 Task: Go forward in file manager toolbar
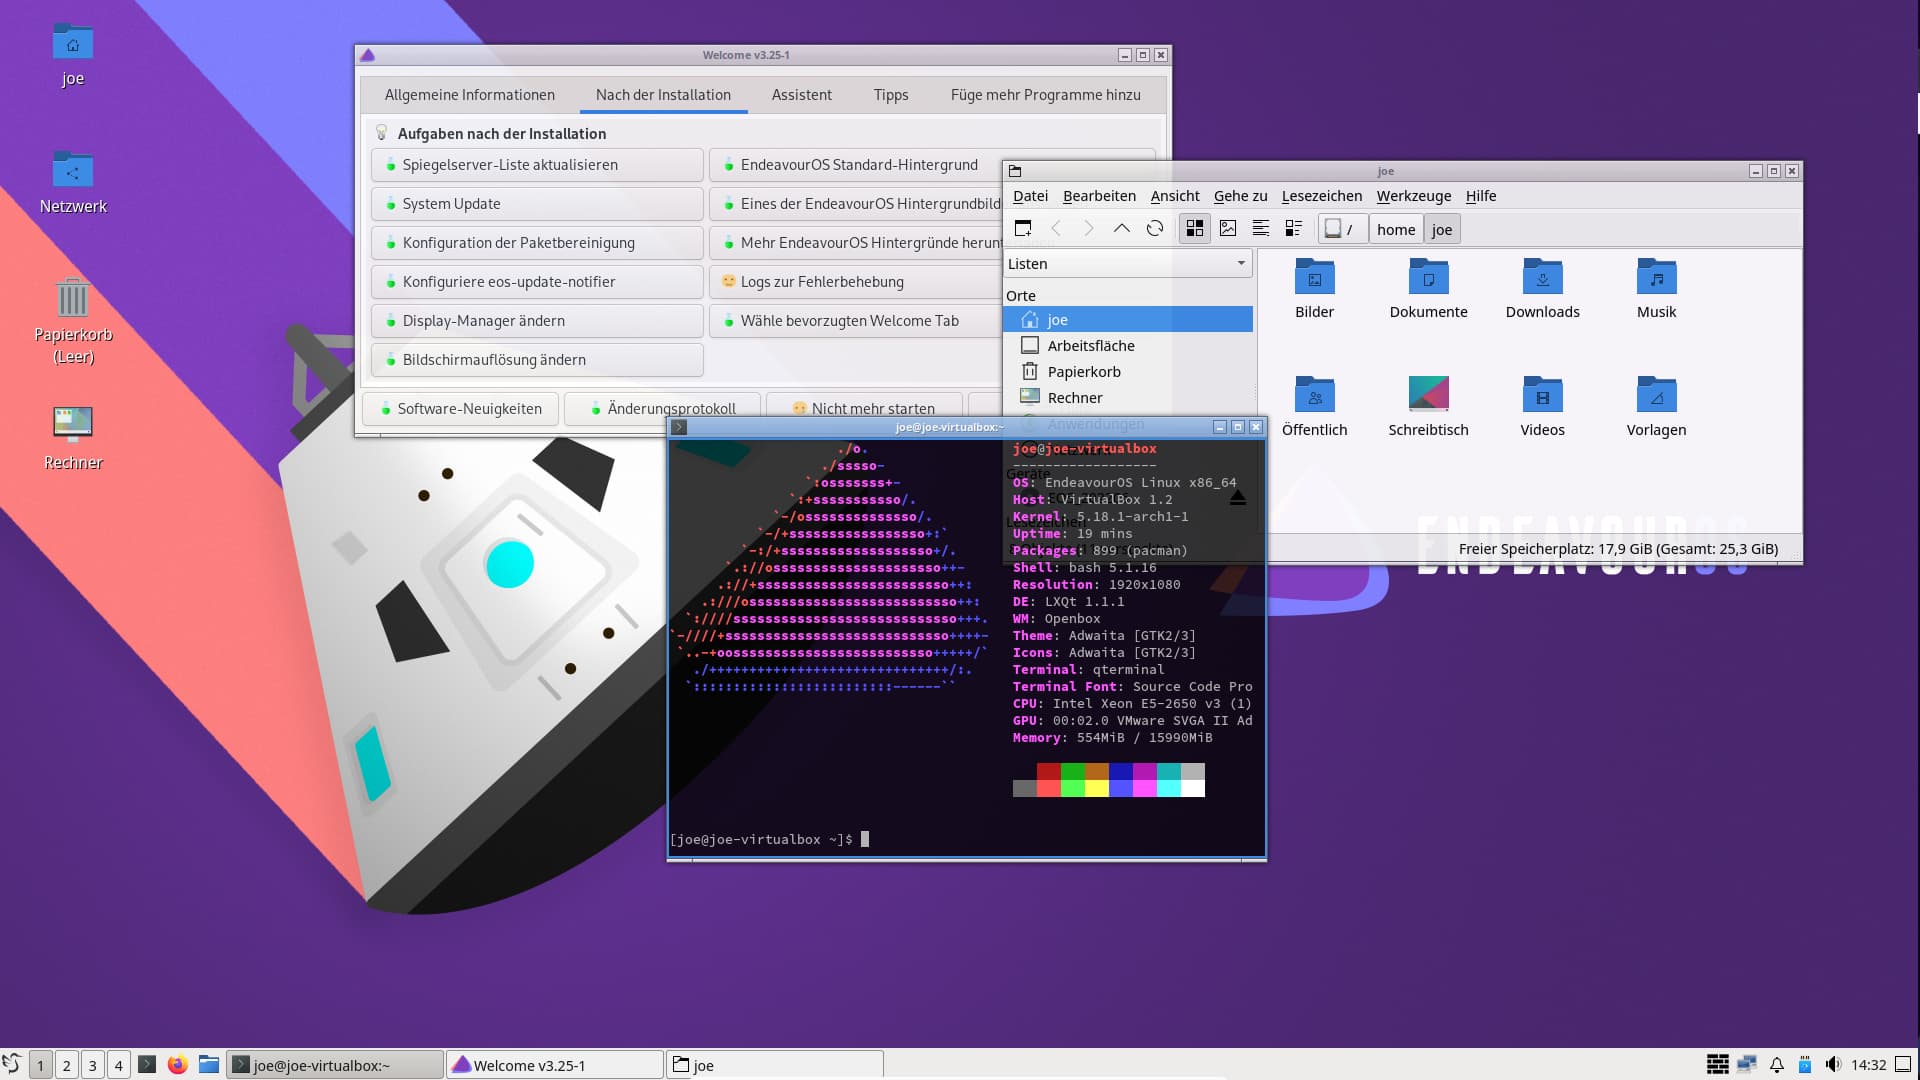1088,229
